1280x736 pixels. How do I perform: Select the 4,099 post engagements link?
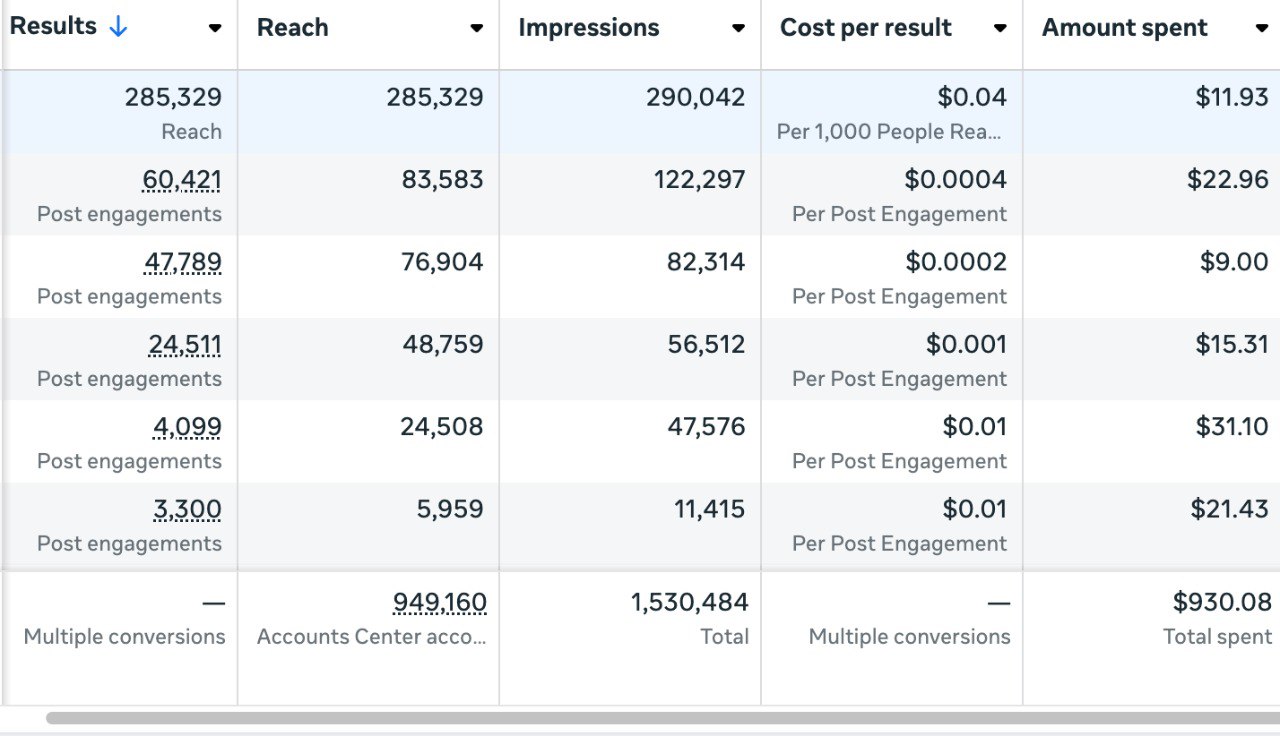click(x=187, y=428)
